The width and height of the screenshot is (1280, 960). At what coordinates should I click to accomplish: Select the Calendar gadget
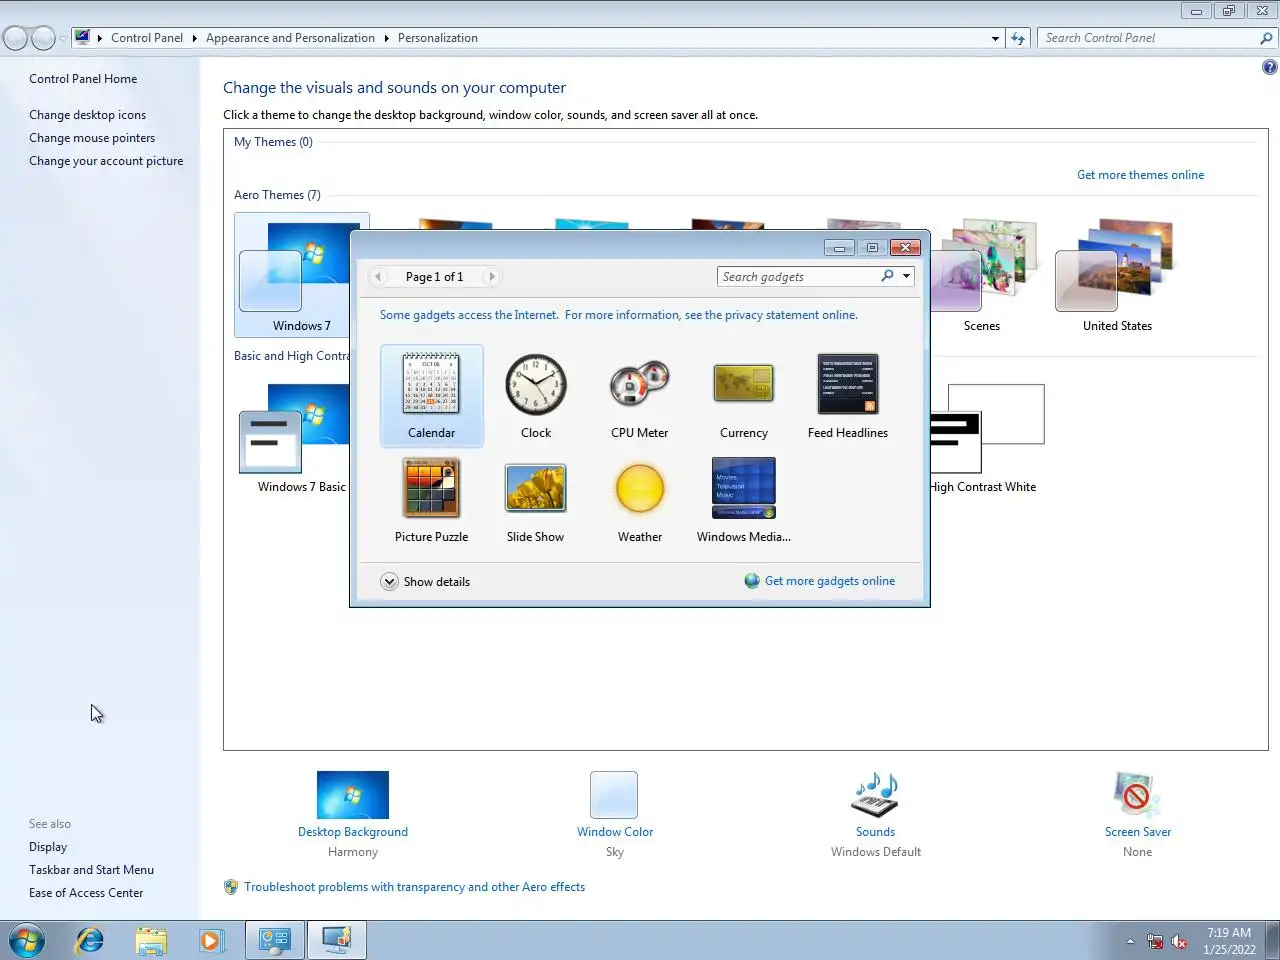click(431, 396)
